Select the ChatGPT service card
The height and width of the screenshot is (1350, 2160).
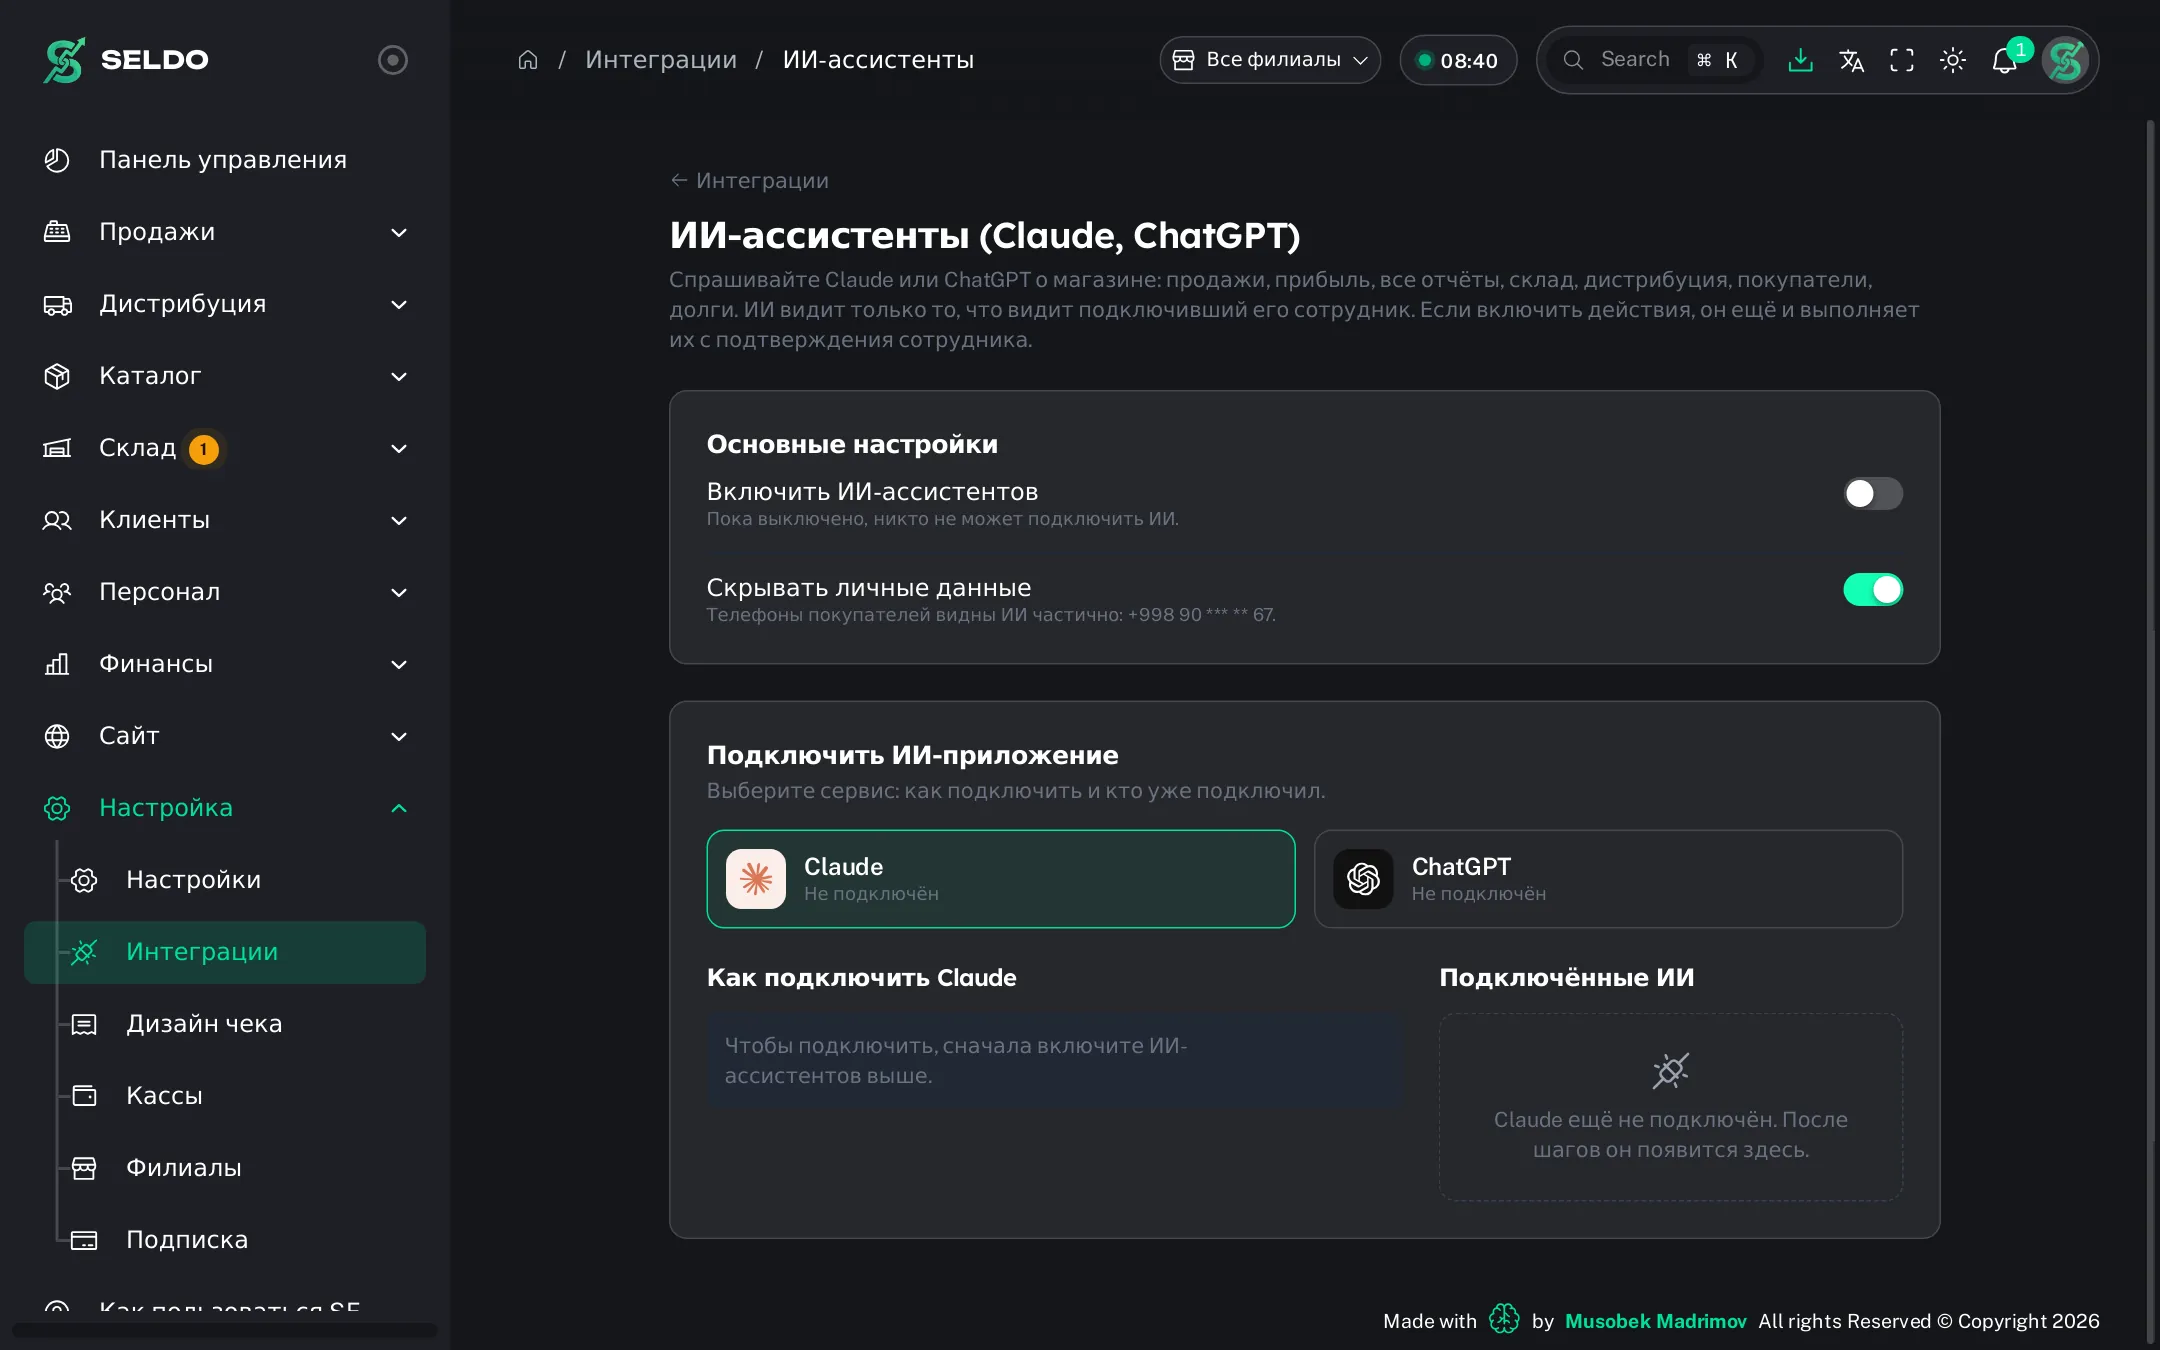[x=1608, y=879]
